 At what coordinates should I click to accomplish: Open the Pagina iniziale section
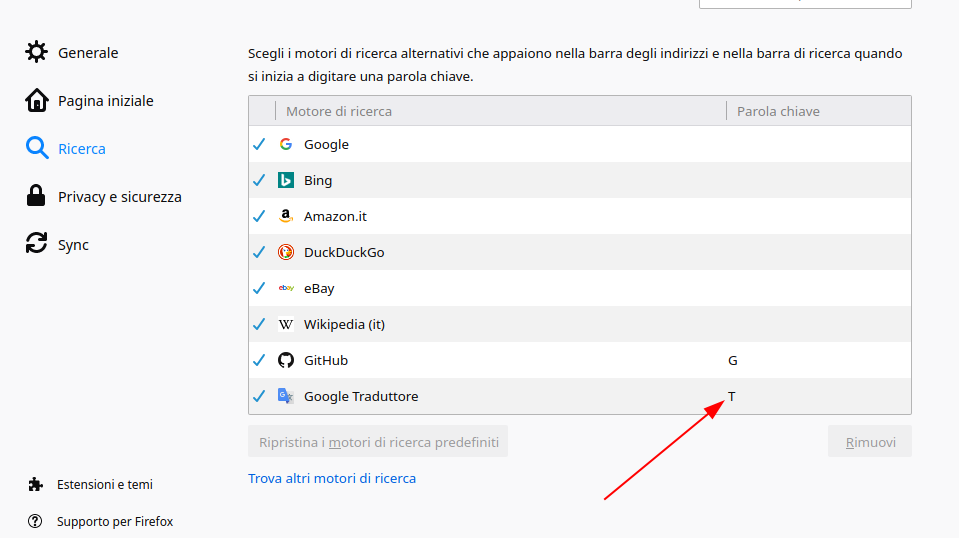[106, 101]
